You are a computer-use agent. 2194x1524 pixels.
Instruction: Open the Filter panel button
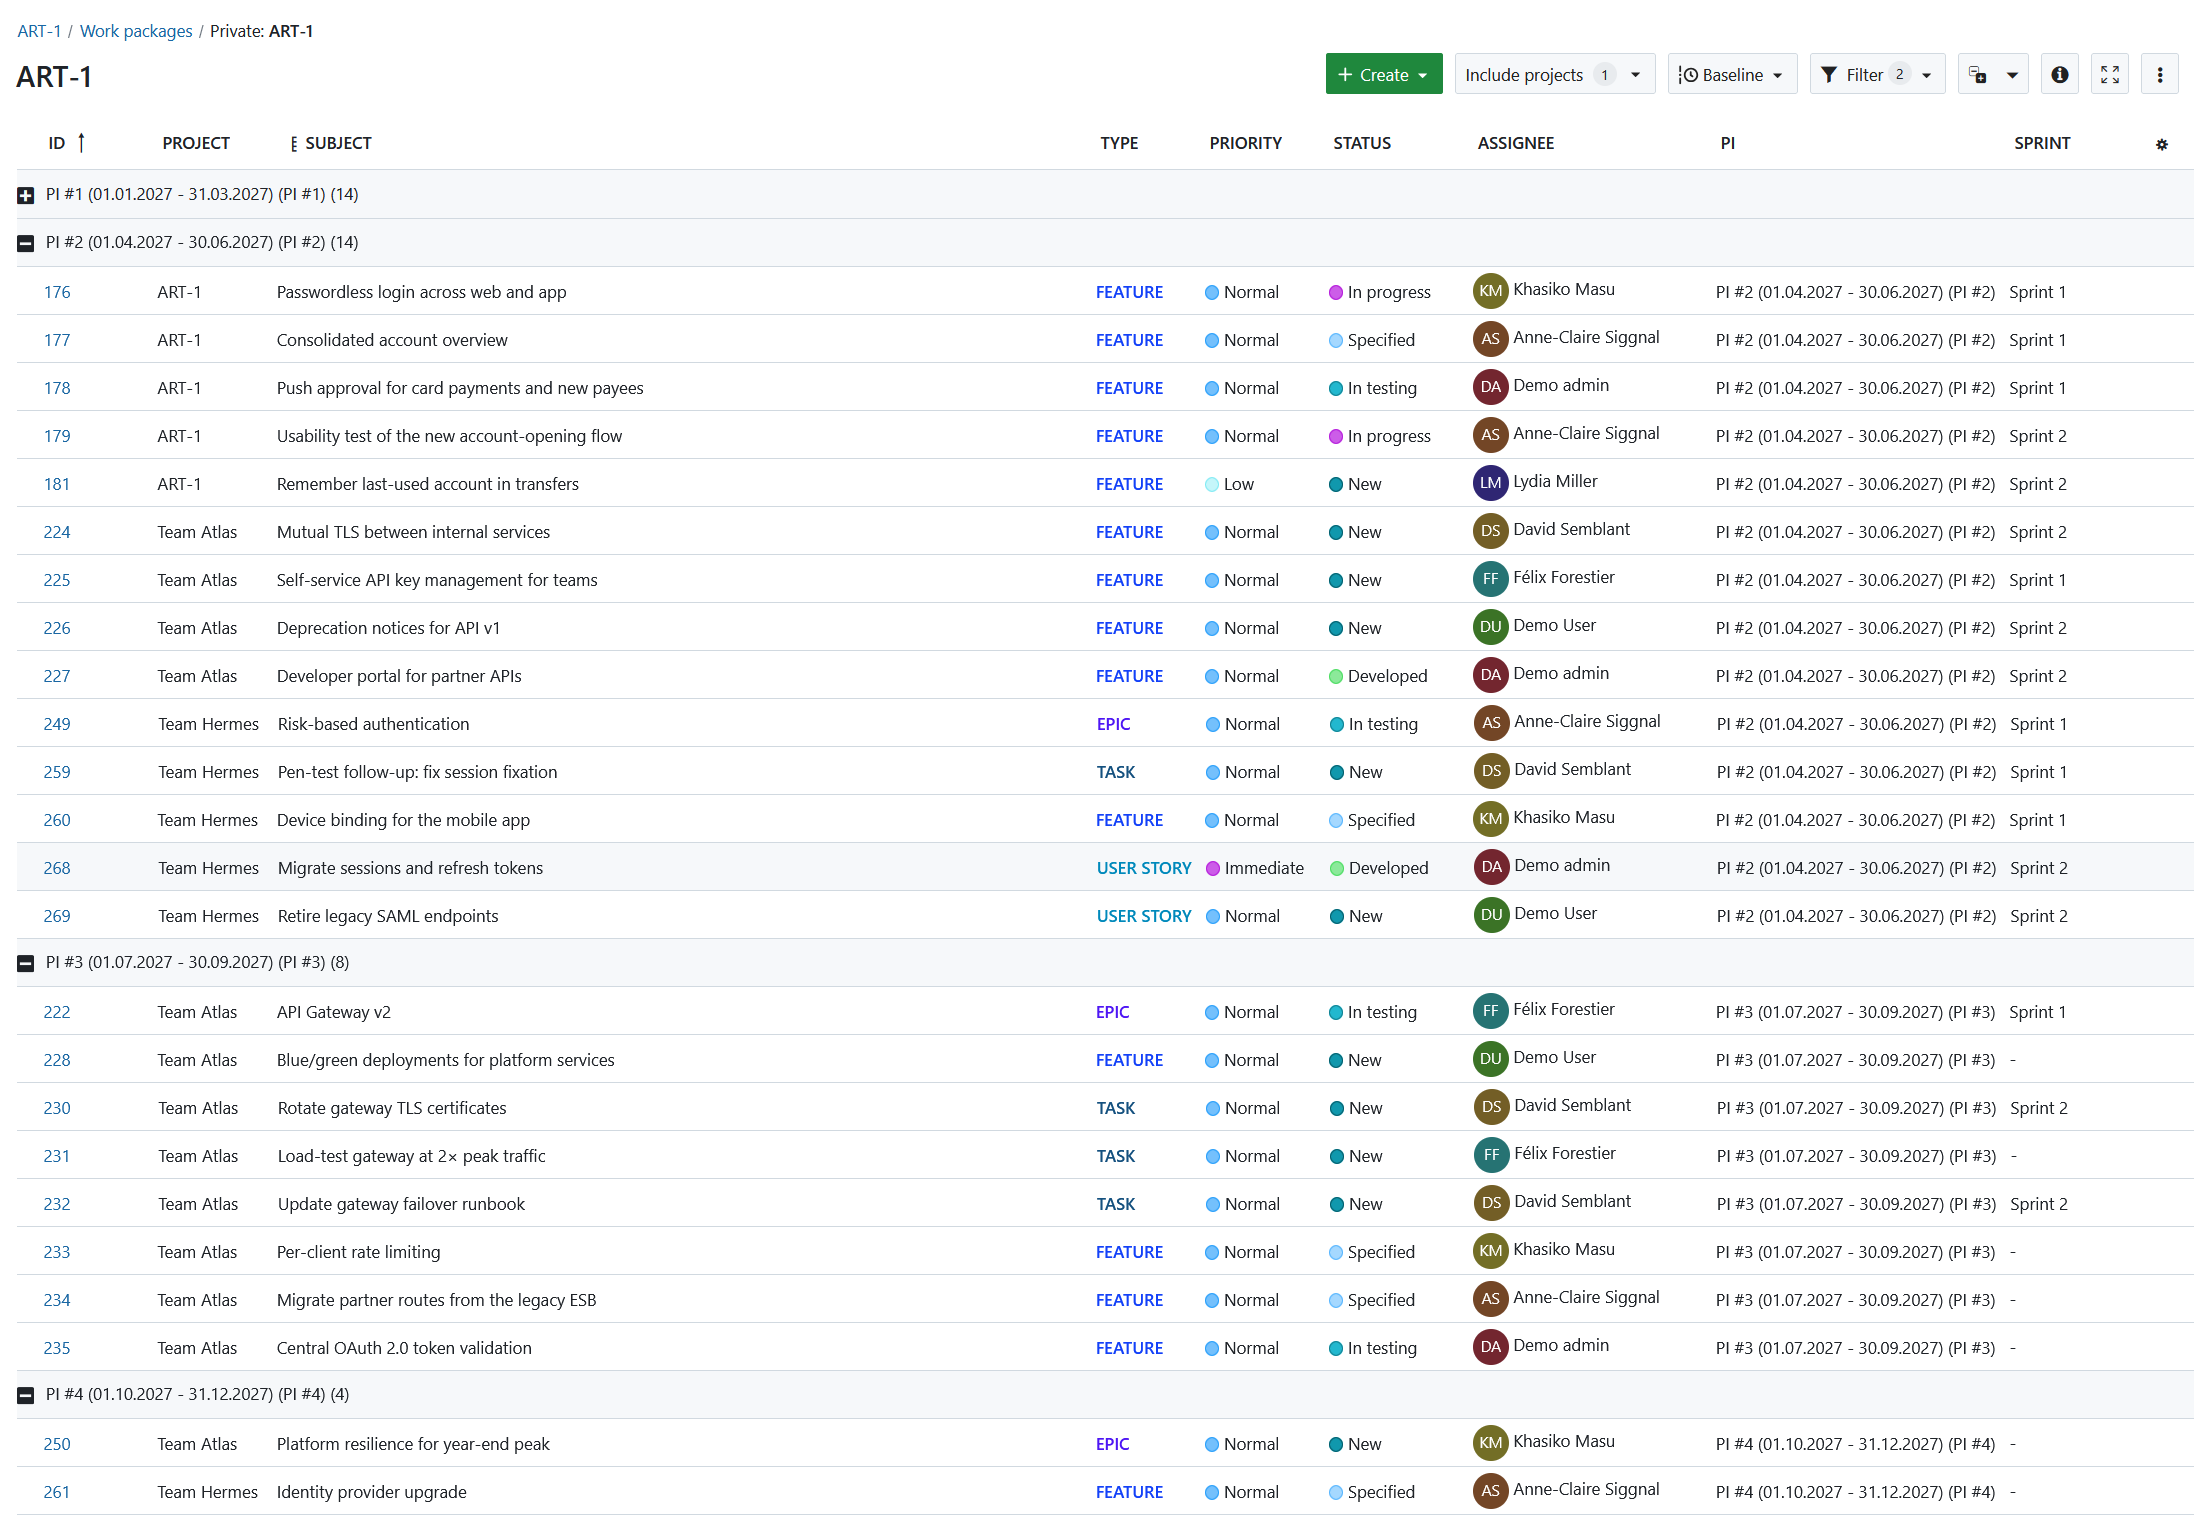point(1877,75)
